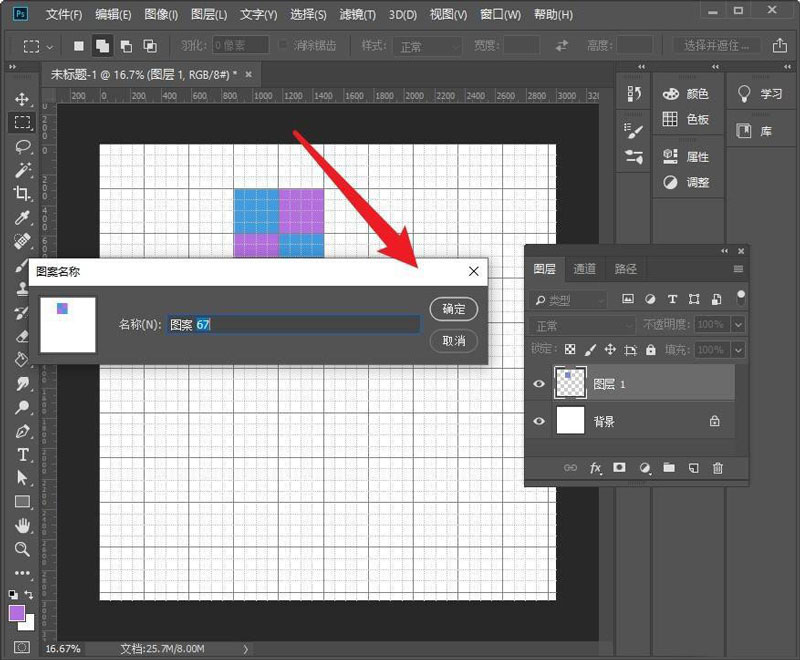
Task: Open the 不透明度 opacity dropdown arrow
Action: [738, 325]
